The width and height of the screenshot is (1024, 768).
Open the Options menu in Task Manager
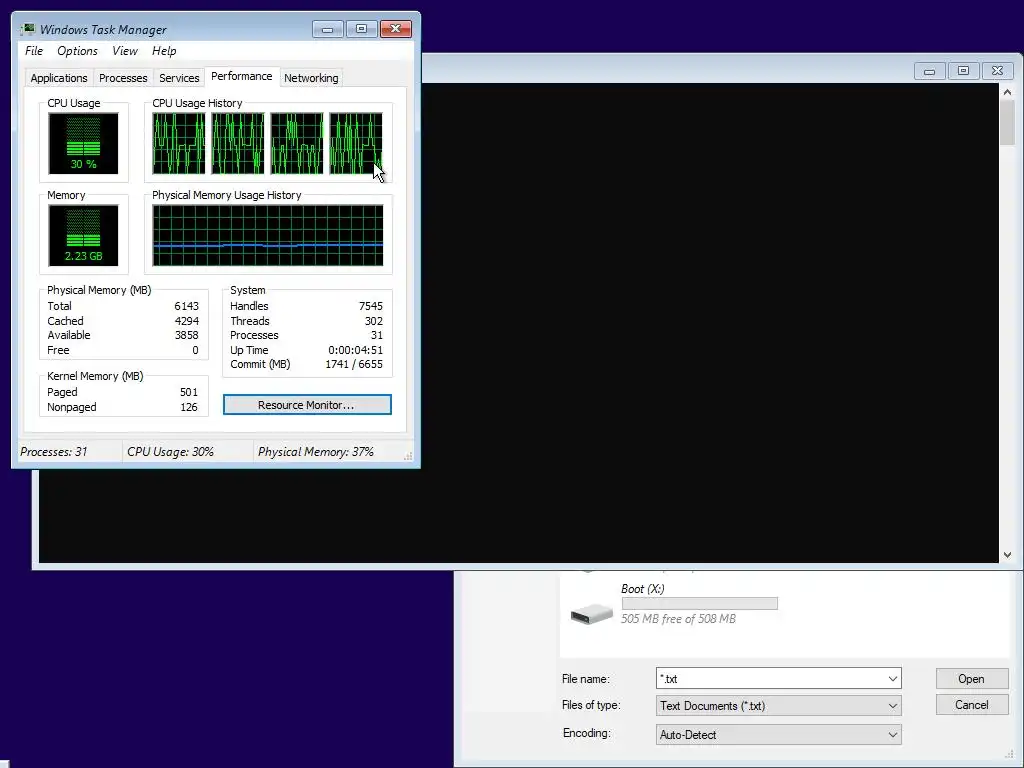click(x=77, y=51)
